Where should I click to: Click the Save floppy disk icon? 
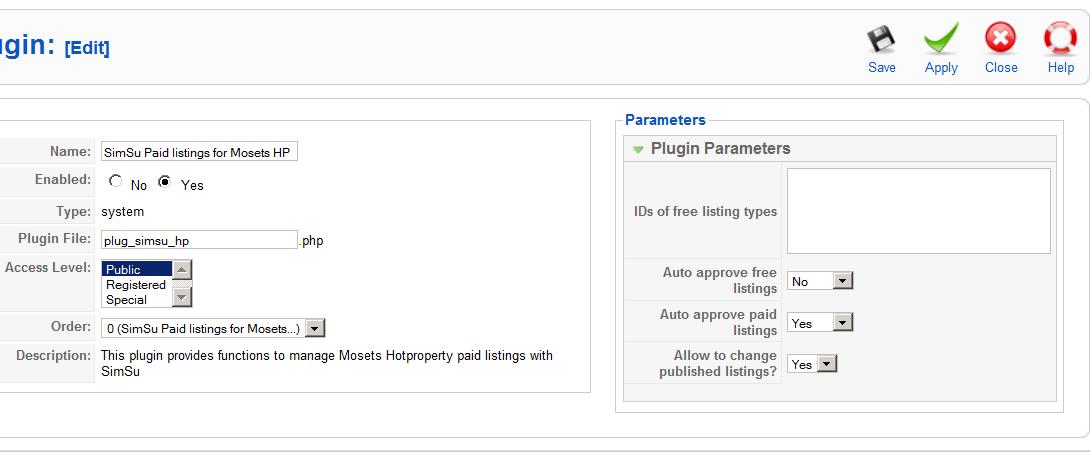point(881,41)
